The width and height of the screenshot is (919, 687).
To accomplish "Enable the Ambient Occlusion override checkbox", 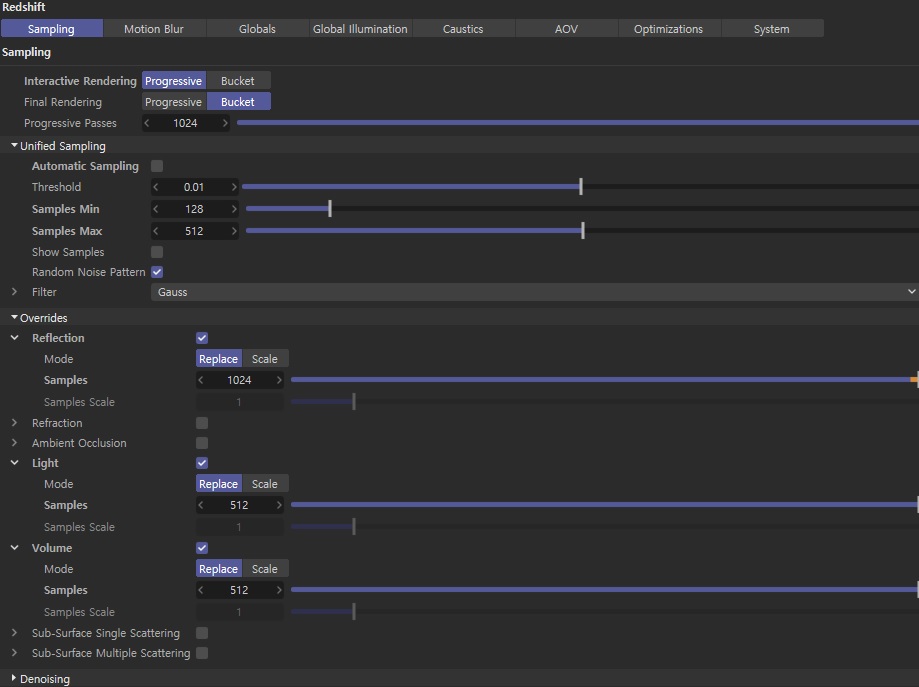I will coord(202,443).
